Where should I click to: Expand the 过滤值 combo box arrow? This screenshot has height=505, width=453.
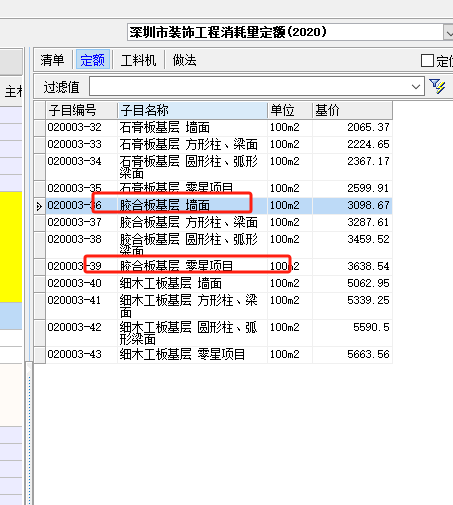416,87
